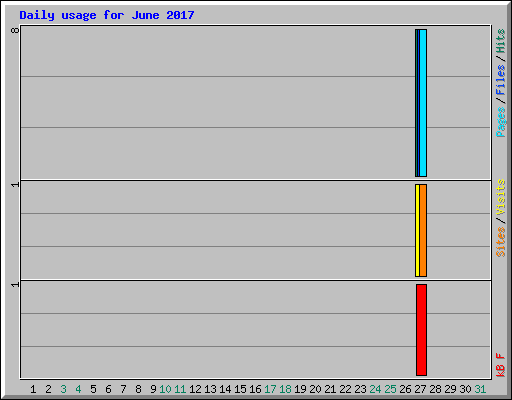Click the y-axis value 8
Viewport: 512px width, 400px height.
click(x=15, y=30)
